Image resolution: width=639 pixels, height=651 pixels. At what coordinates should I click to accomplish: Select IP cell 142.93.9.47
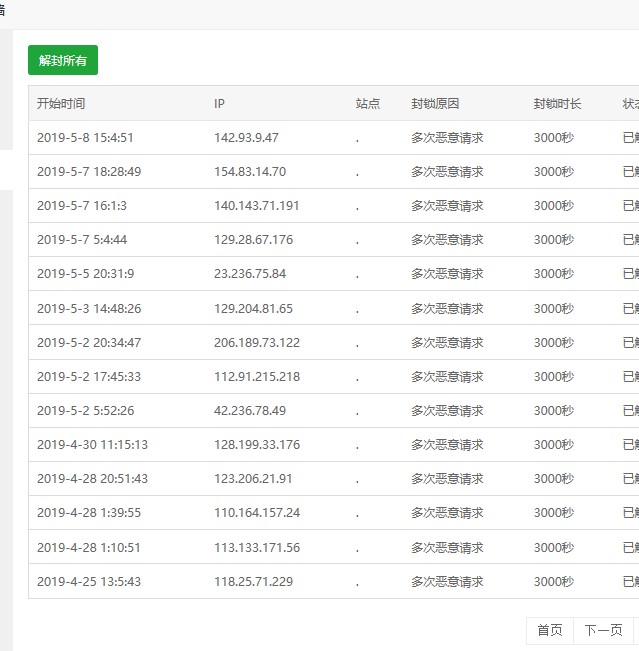click(x=246, y=137)
